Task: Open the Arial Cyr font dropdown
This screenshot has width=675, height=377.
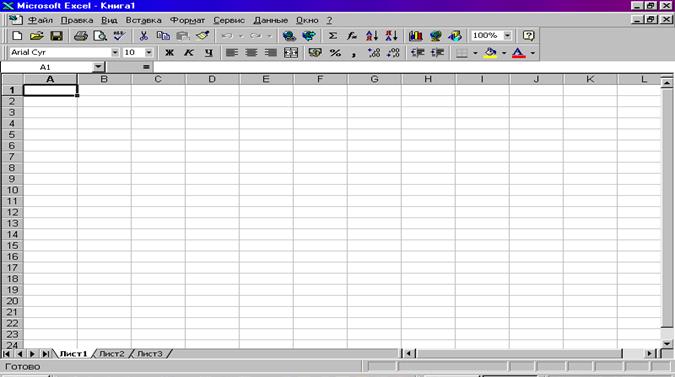Action: pos(115,53)
